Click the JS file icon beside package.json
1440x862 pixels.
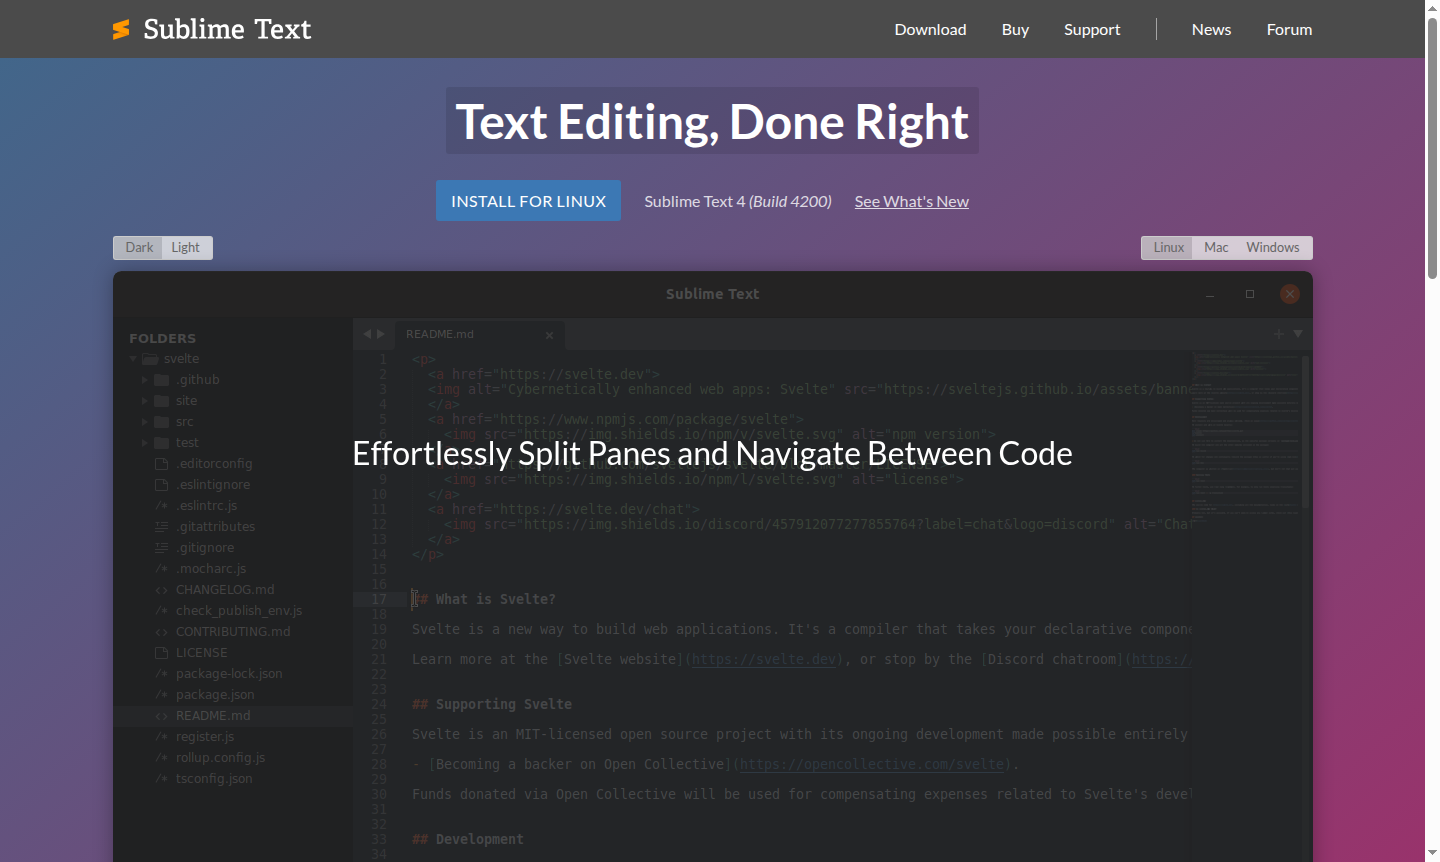(x=161, y=694)
